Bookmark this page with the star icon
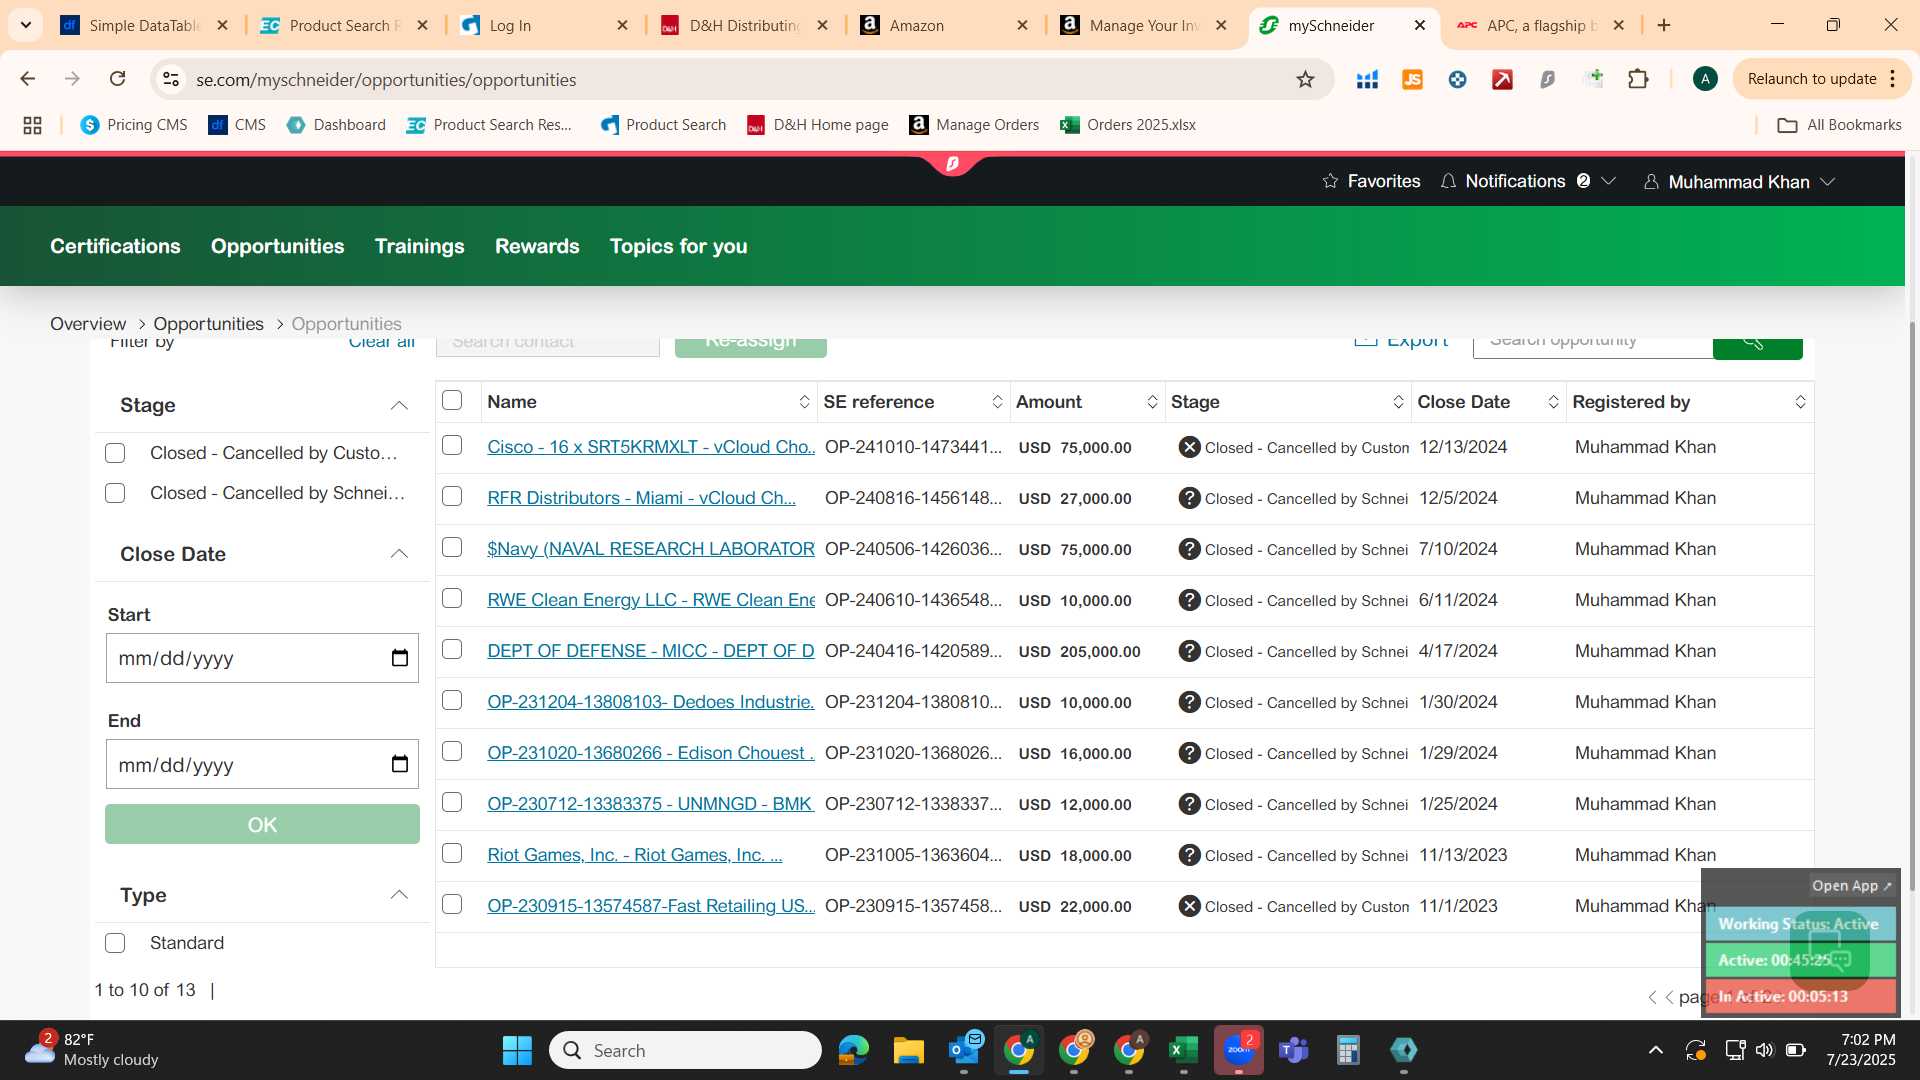The image size is (1920, 1080). click(1305, 79)
